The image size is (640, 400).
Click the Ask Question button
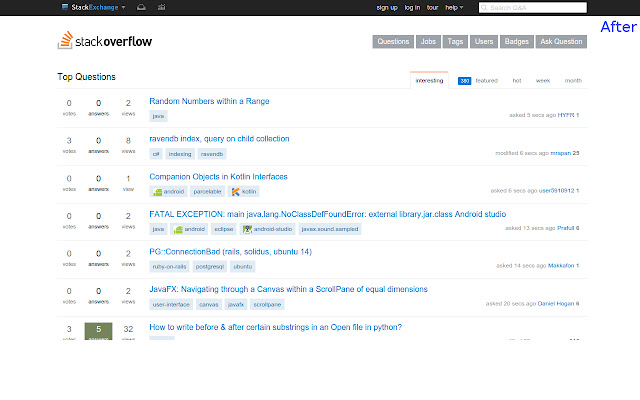pyautogui.click(x=561, y=42)
